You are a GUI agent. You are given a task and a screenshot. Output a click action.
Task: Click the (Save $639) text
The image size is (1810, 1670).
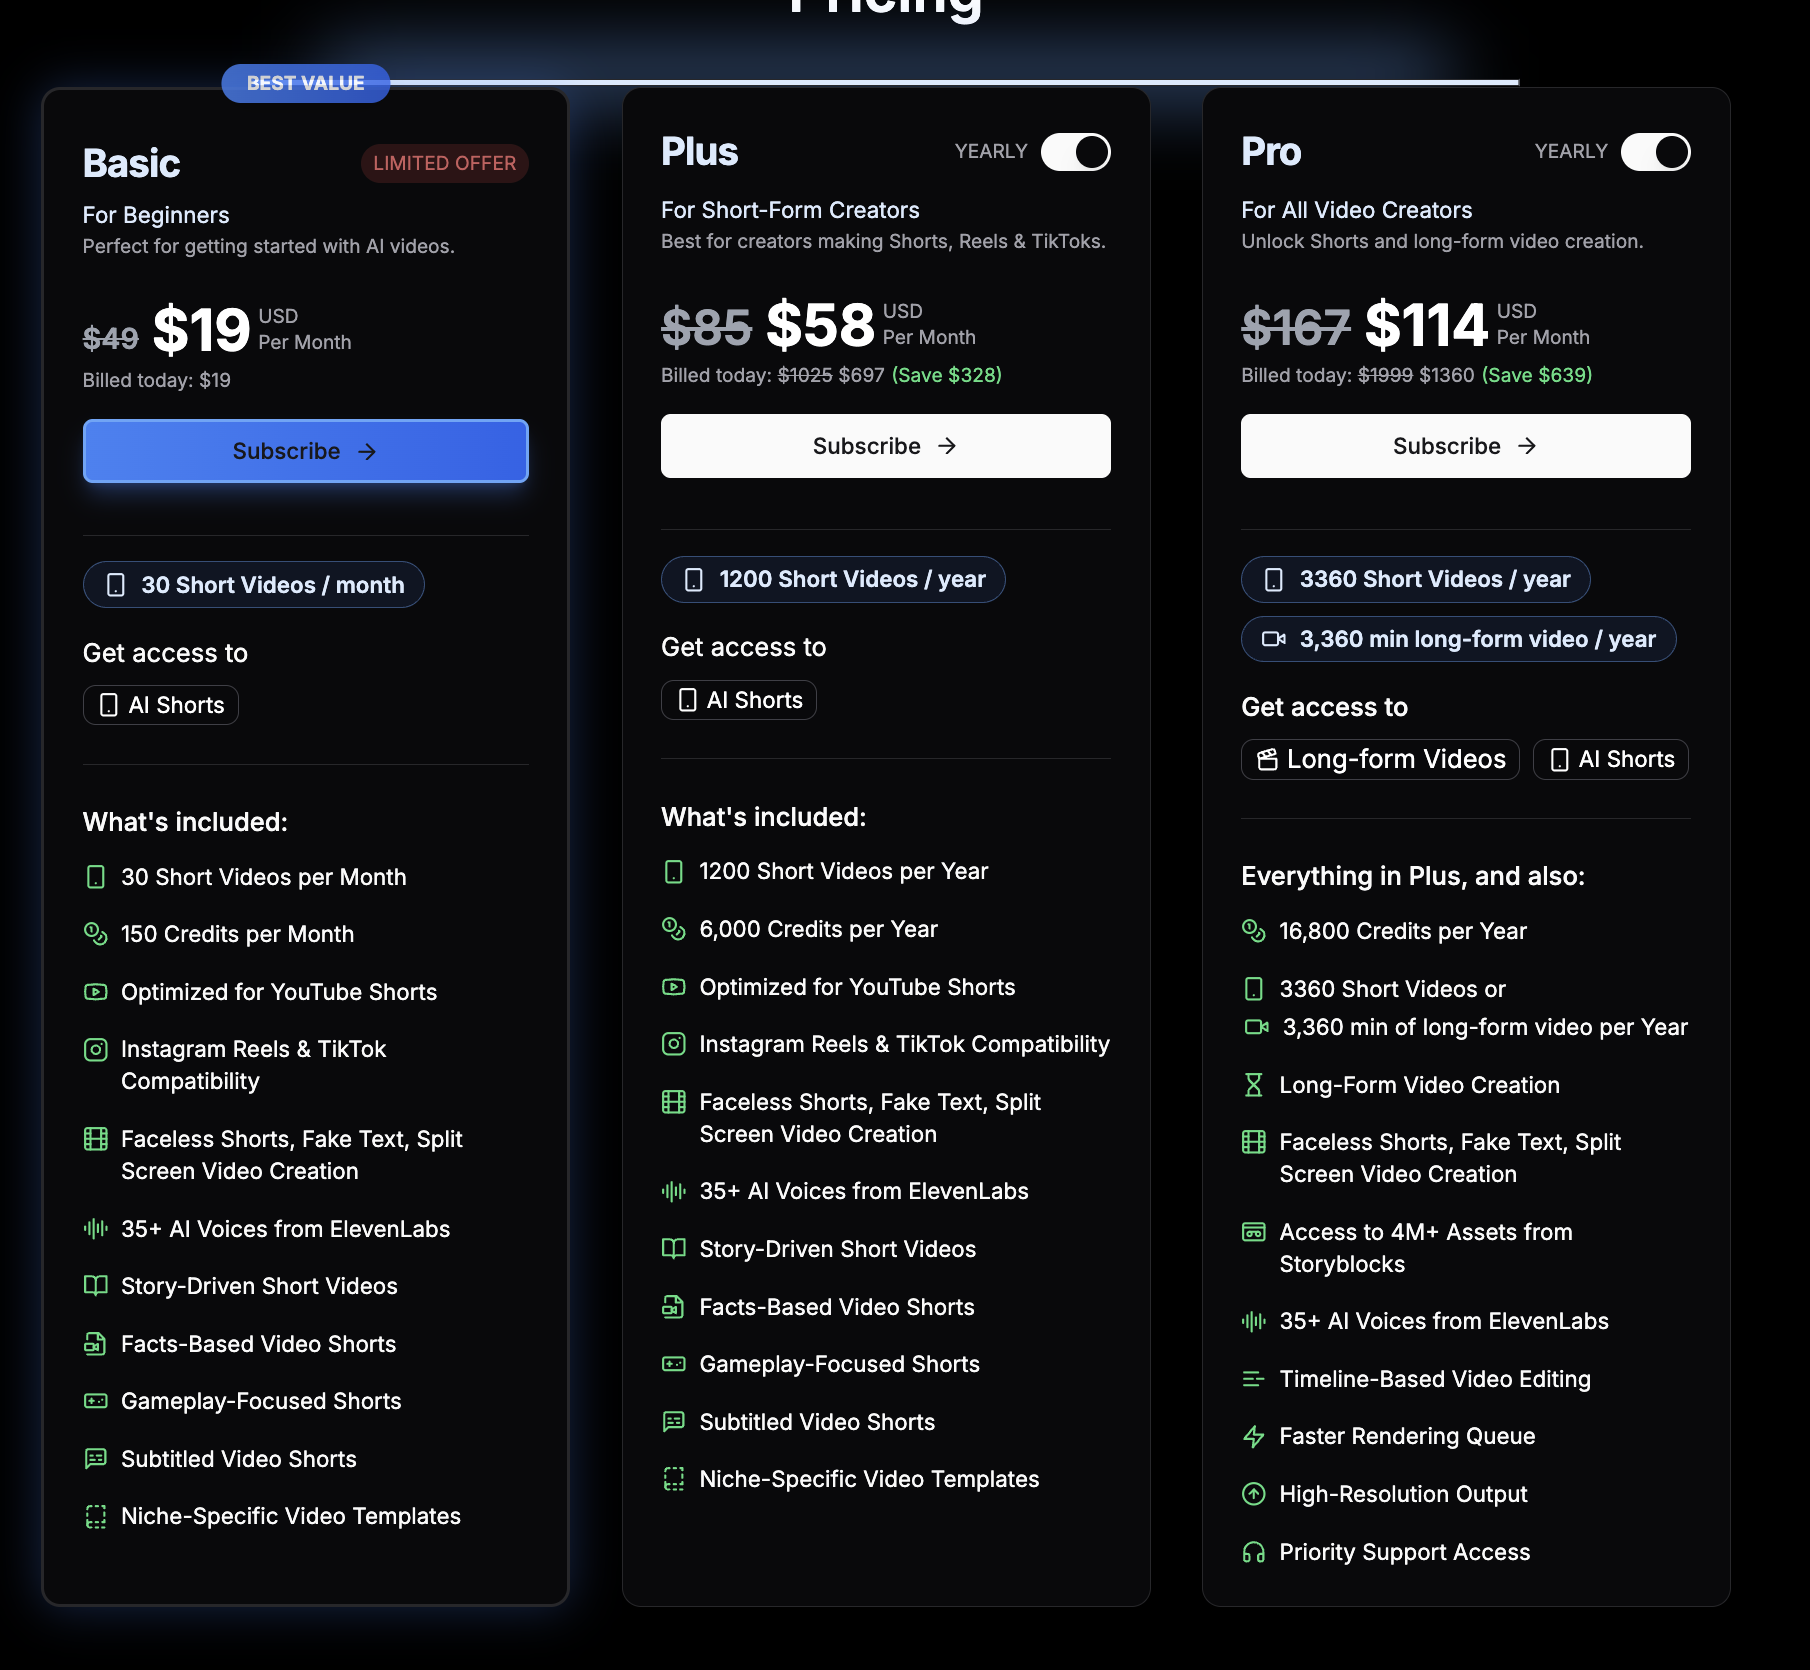point(1537,375)
